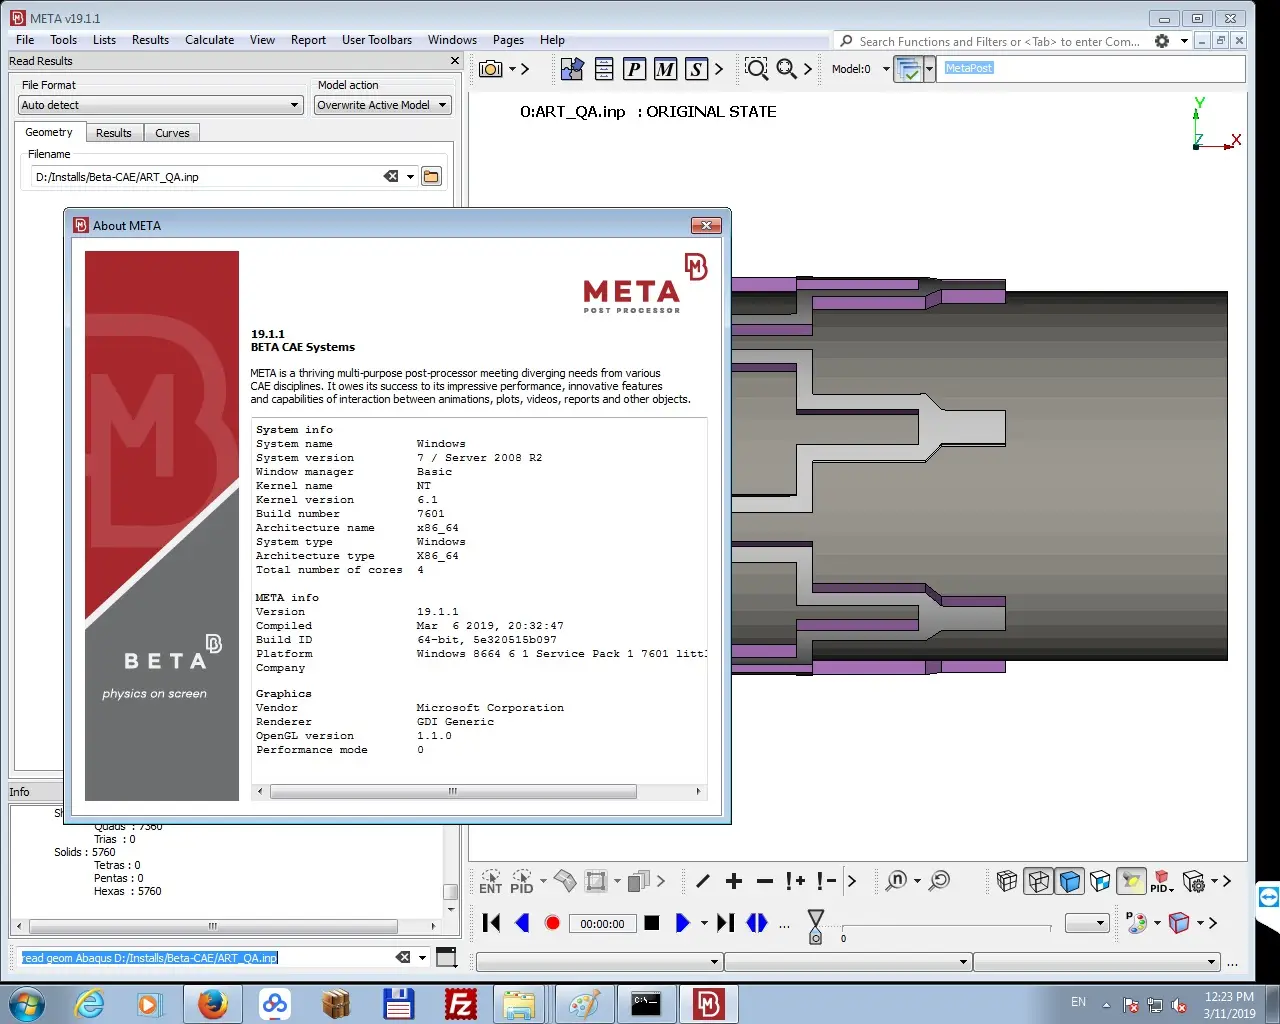
Task: Toggle shaded blue cube style
Action: (1070, 881)
